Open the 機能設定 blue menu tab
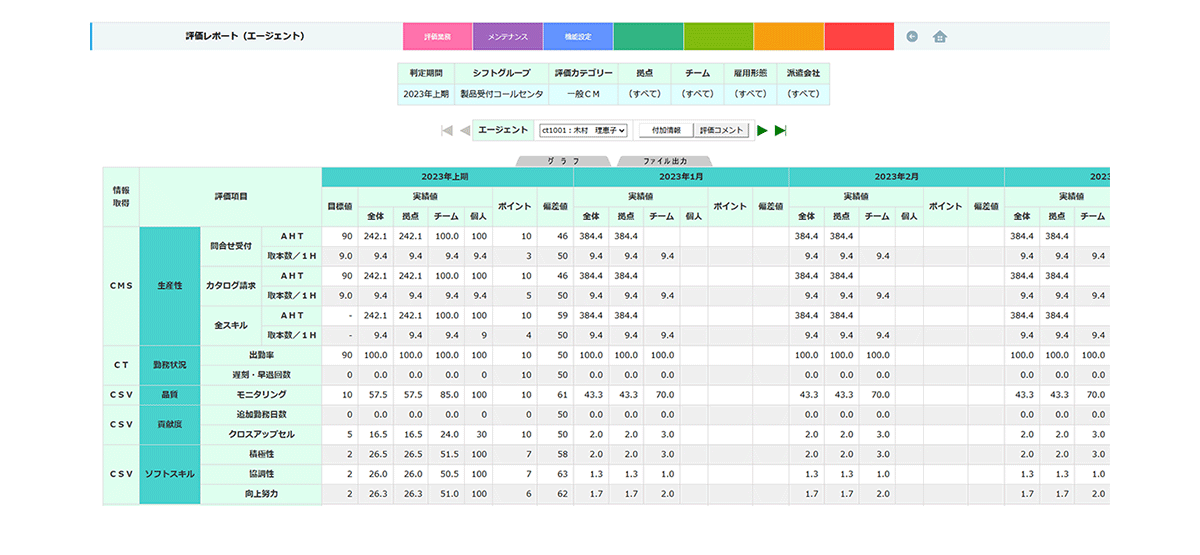This screenshot has width=1200, height=555. (x=578, y=36)
